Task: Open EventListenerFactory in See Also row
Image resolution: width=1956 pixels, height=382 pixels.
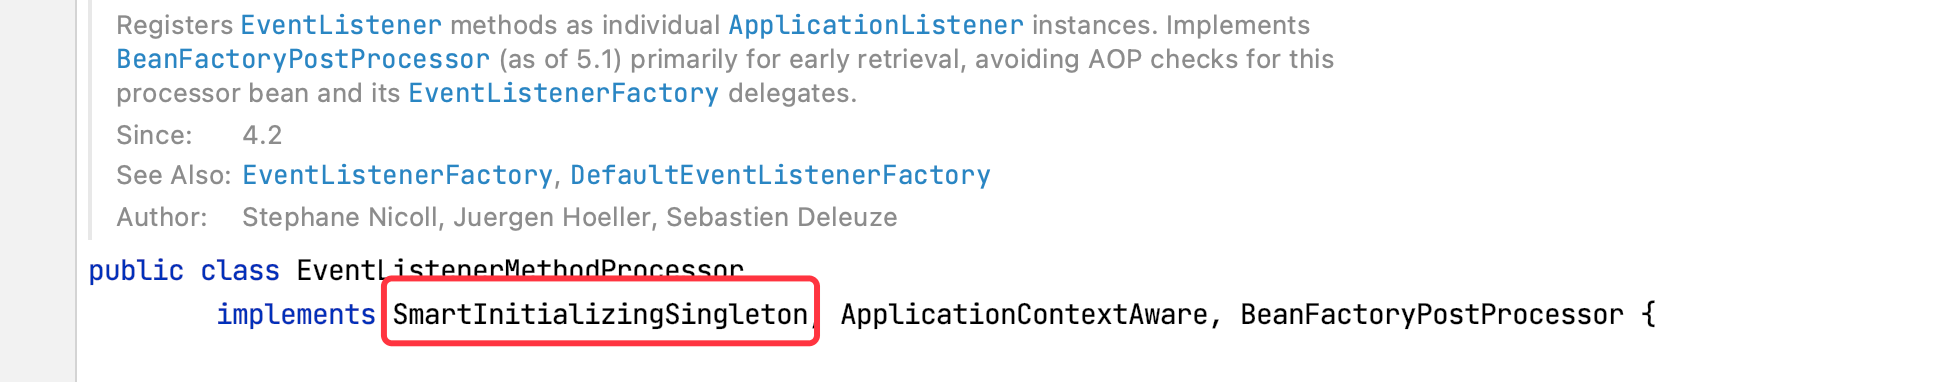Action: (397, 175)
